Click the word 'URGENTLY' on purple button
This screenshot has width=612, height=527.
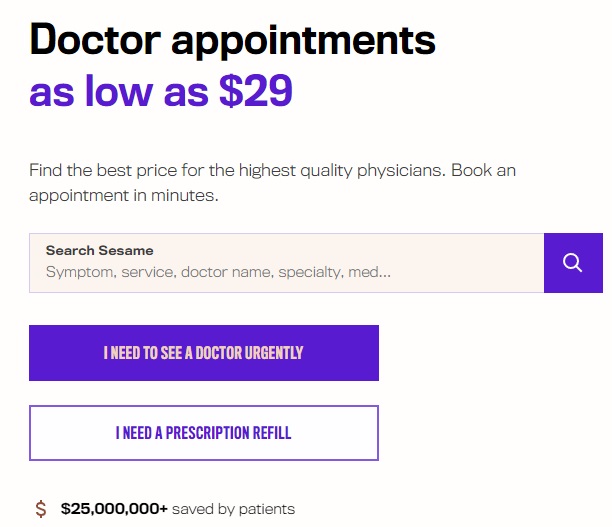pos(274,353)
